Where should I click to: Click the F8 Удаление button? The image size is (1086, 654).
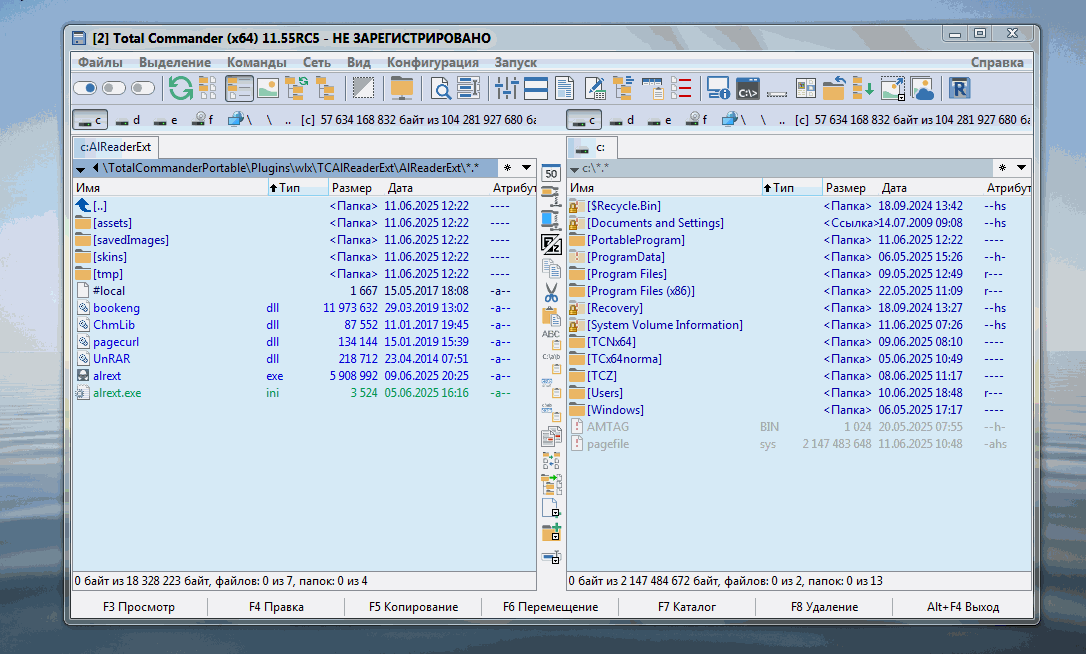tap(824, 607)
